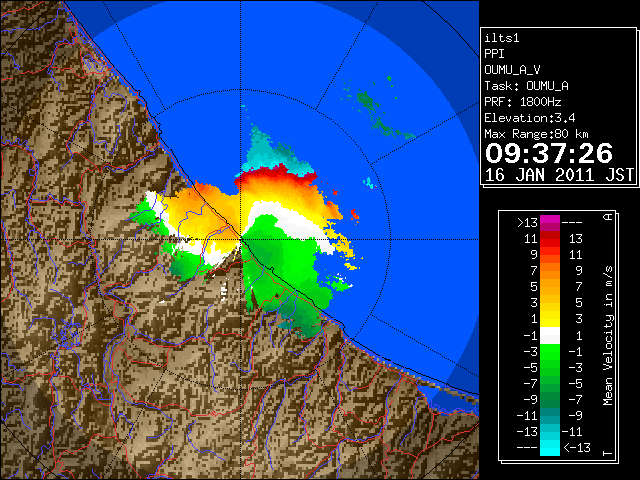Click the "Mean Velocity in m/s" legend title

[x=608, y=335]
